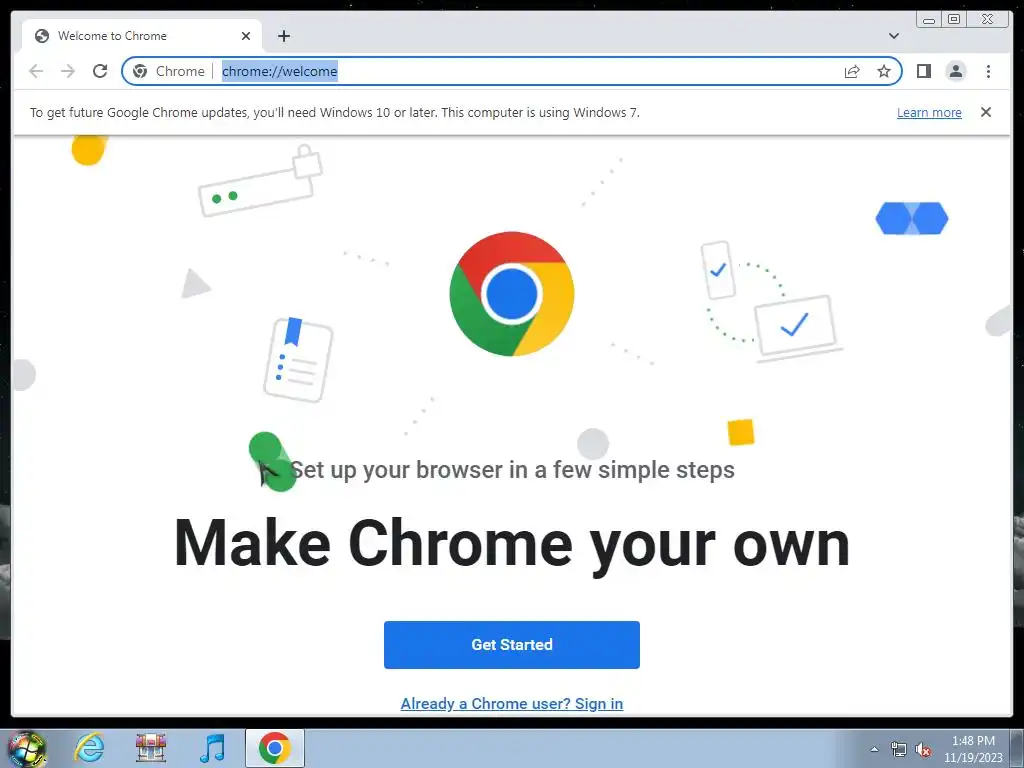Minimize the Chrome window

pos(929,20)
